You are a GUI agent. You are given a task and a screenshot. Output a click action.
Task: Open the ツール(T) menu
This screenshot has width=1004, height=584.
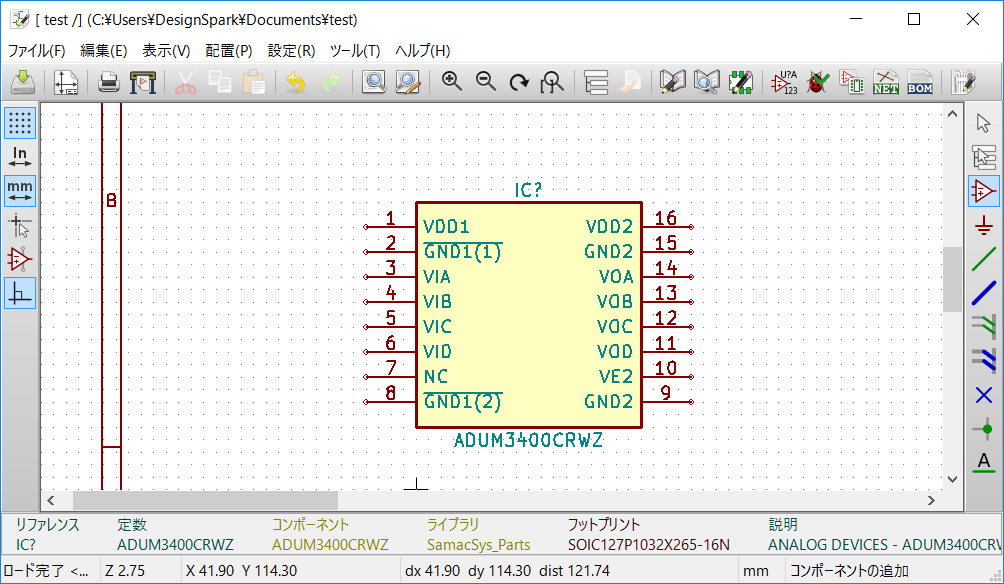pos(355,51)
